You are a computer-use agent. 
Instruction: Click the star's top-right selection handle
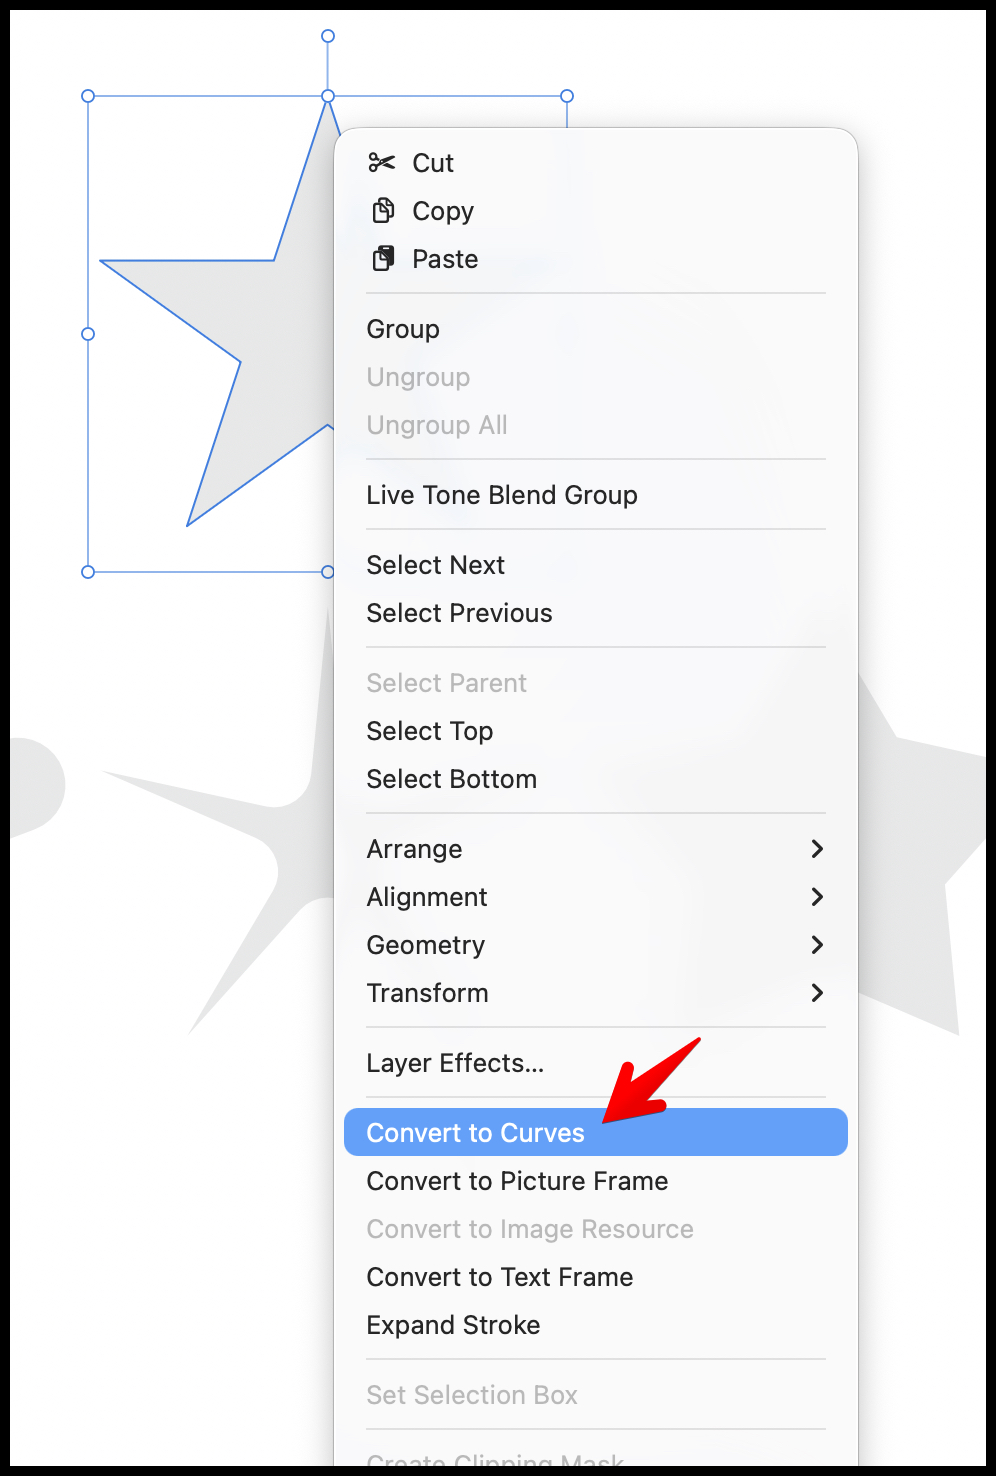coord(567,96)
